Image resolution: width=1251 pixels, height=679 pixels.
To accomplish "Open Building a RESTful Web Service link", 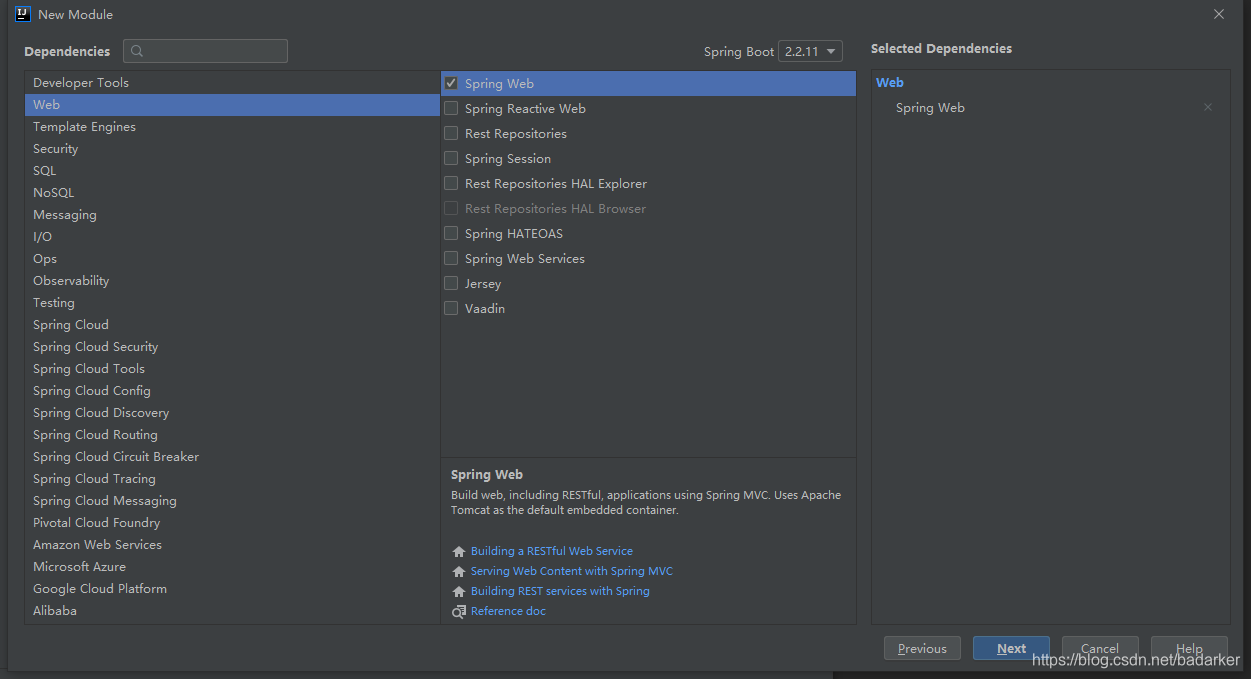I will (x=552, y=551).
